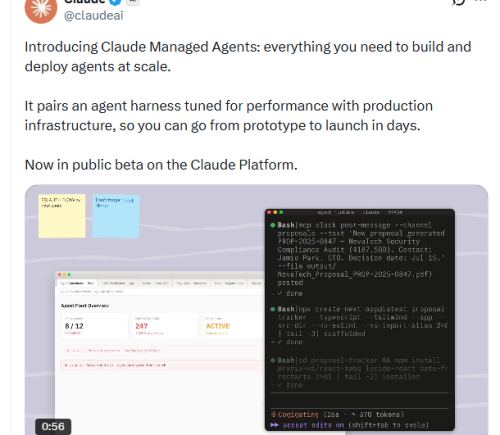Click the "Bash(cd proposal-tracker" terminal entry
Image resolution: width=500 pixels, height=435 pixels.
coord(359,368)
